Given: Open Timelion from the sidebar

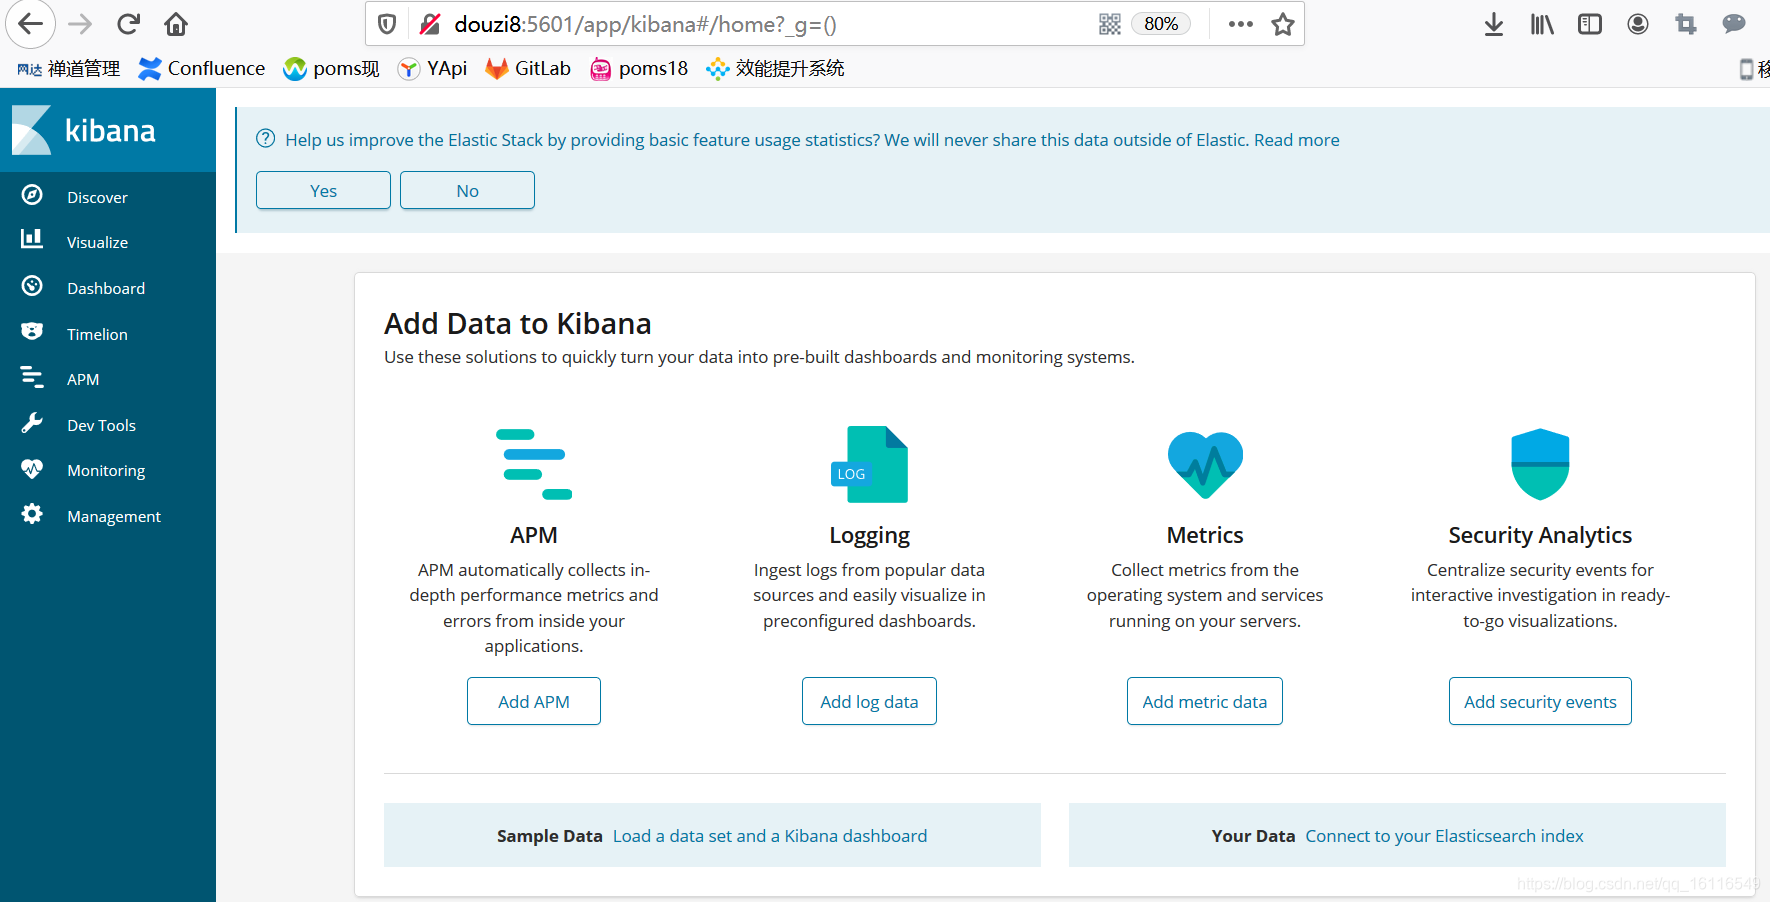Looking at the screenshot, I should click(x=97, y=333).
